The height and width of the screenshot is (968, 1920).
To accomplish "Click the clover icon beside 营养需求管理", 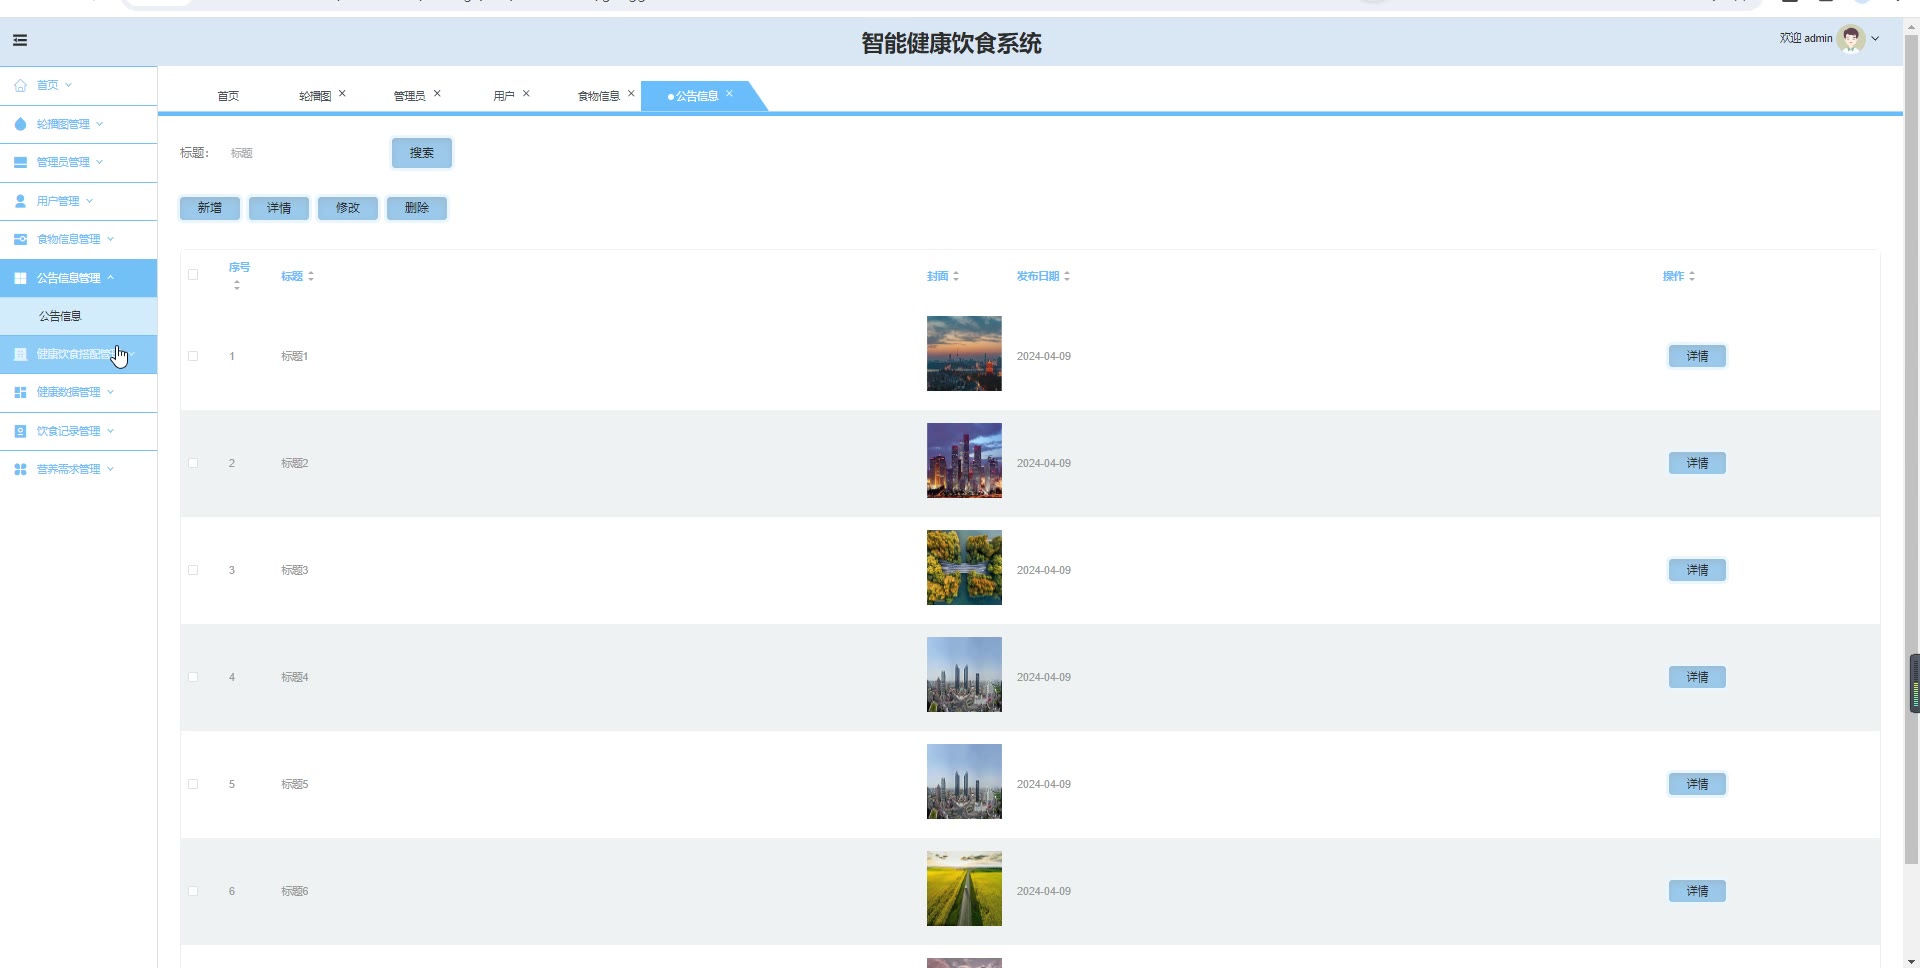I will click(20, 469).
